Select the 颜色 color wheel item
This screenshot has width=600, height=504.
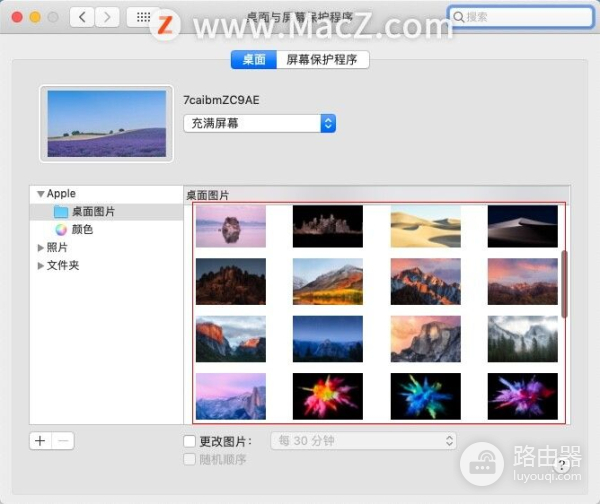pos(75,229)
